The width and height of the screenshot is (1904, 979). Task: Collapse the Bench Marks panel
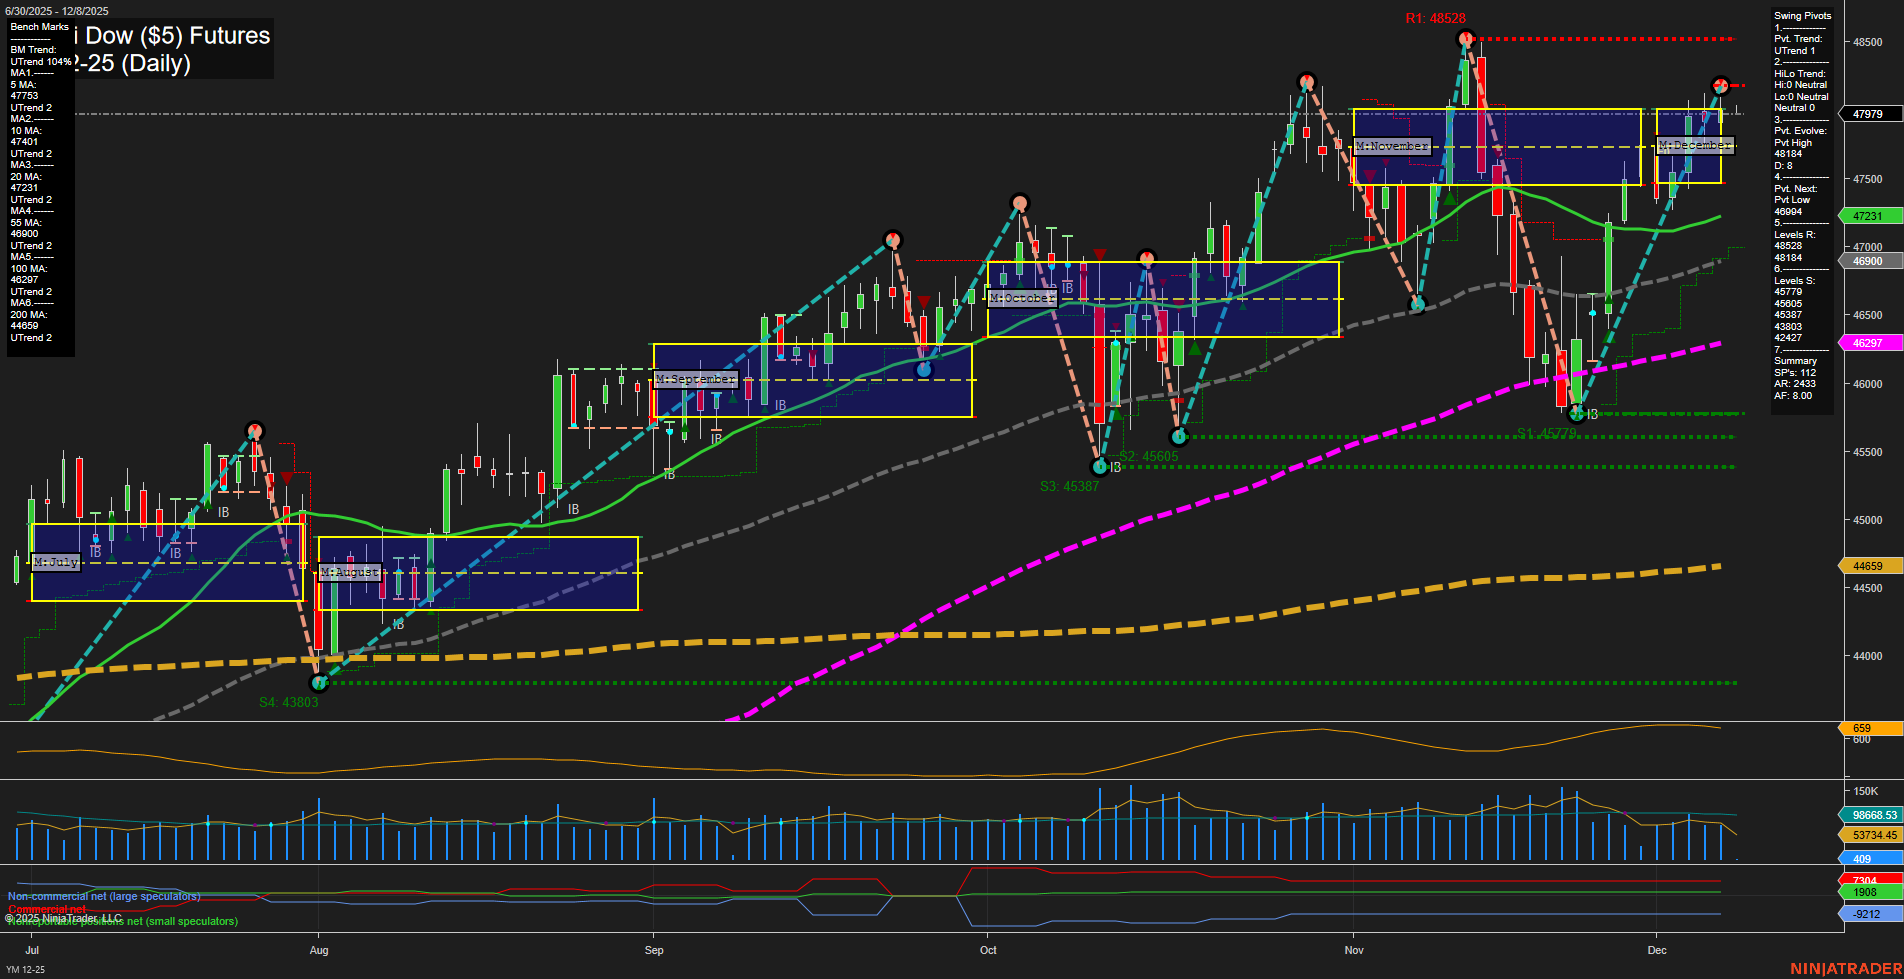[x=37, y=27]
